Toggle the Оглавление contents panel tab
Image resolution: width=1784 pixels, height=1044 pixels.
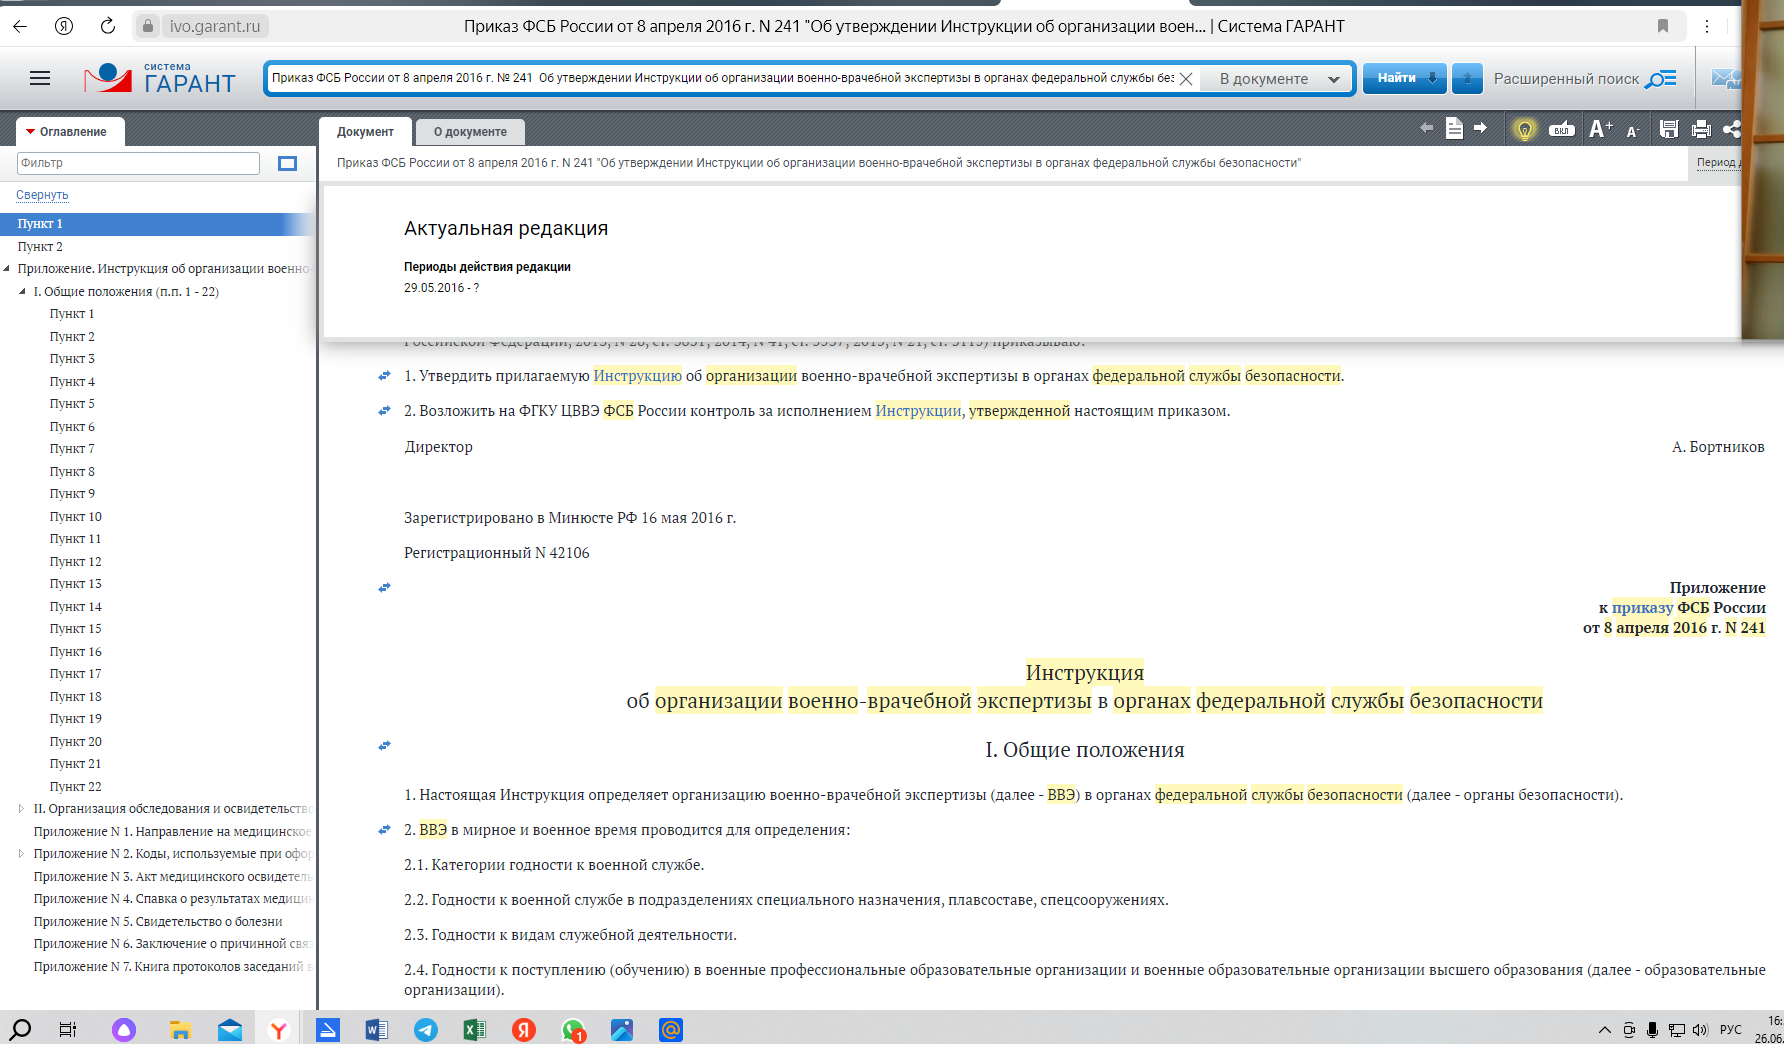tap(70, 132)
